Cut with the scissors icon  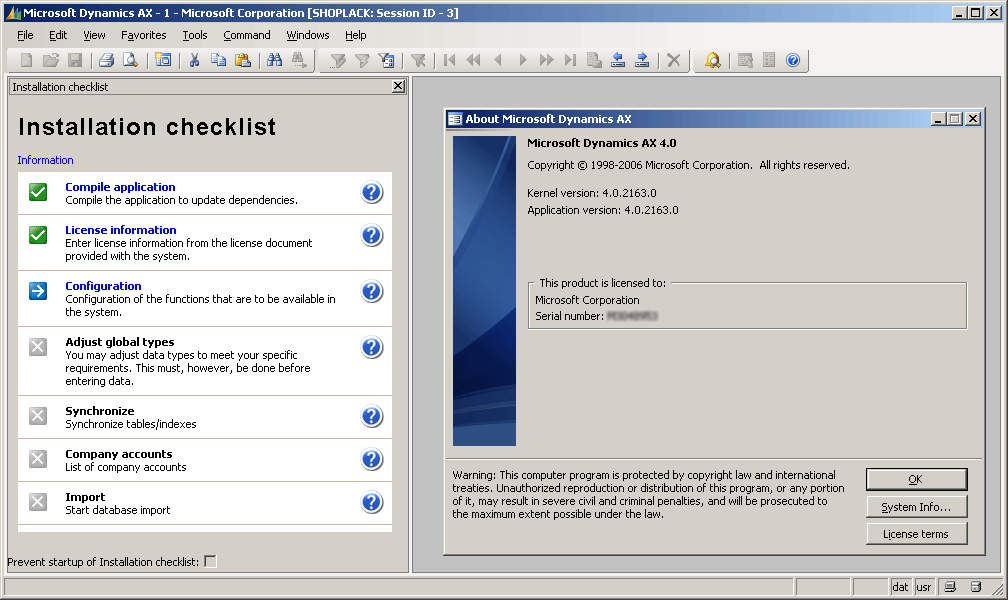194,60
